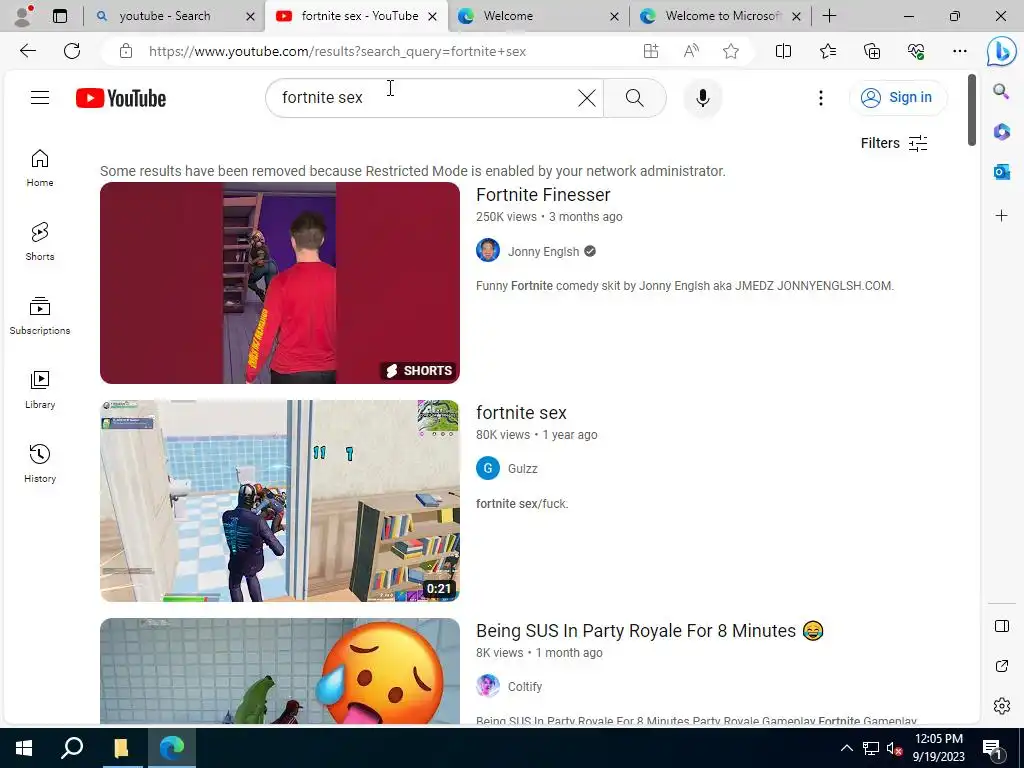The height and width of the screenshot is (768, 1024).
Task: Open Outlook in Edge sidebar
Action: click(1001, 172)
